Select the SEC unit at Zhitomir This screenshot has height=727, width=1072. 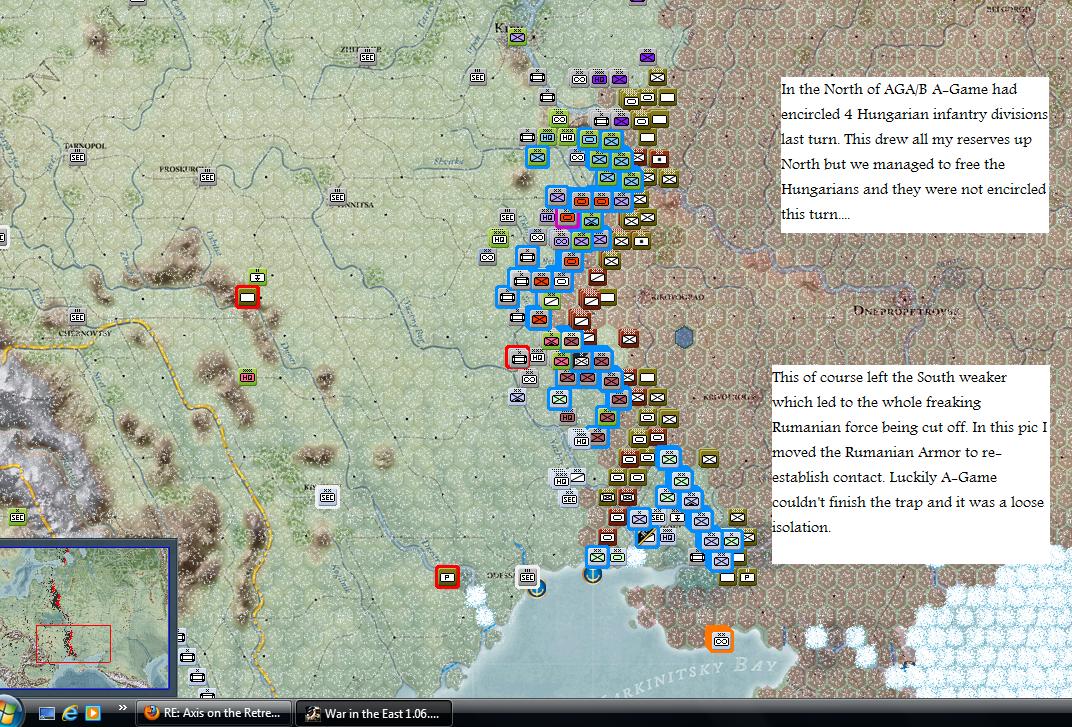click(368, 57)
